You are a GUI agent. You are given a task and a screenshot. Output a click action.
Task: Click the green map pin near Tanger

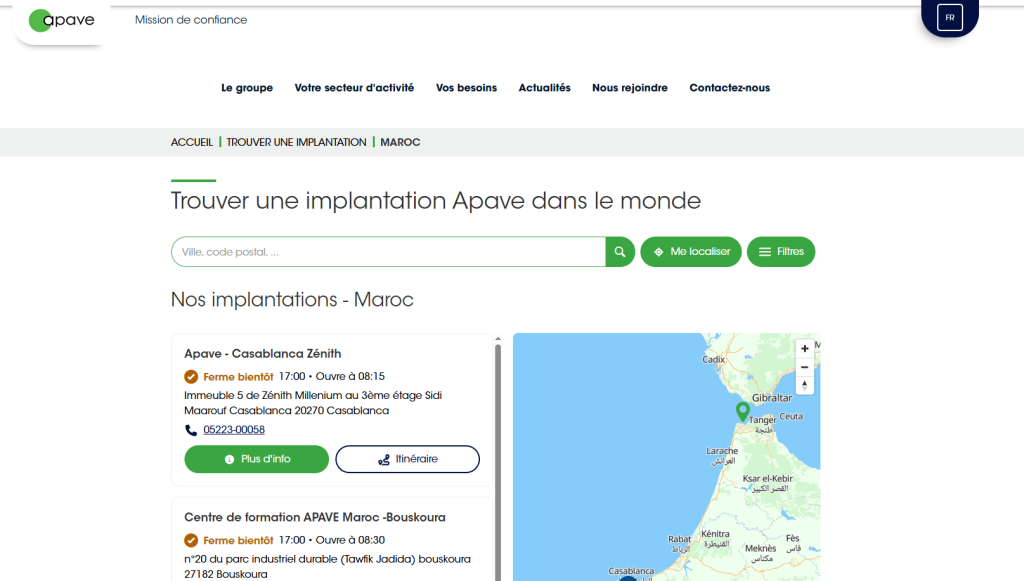pos(742,411)
